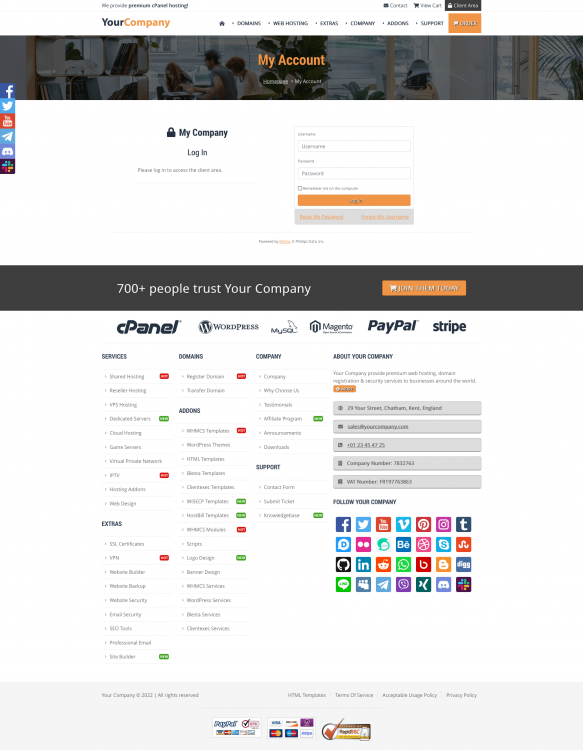Screen dimensions: 583x750
Task: Click the Pinterest icon in footer
Action: [423, 524]
